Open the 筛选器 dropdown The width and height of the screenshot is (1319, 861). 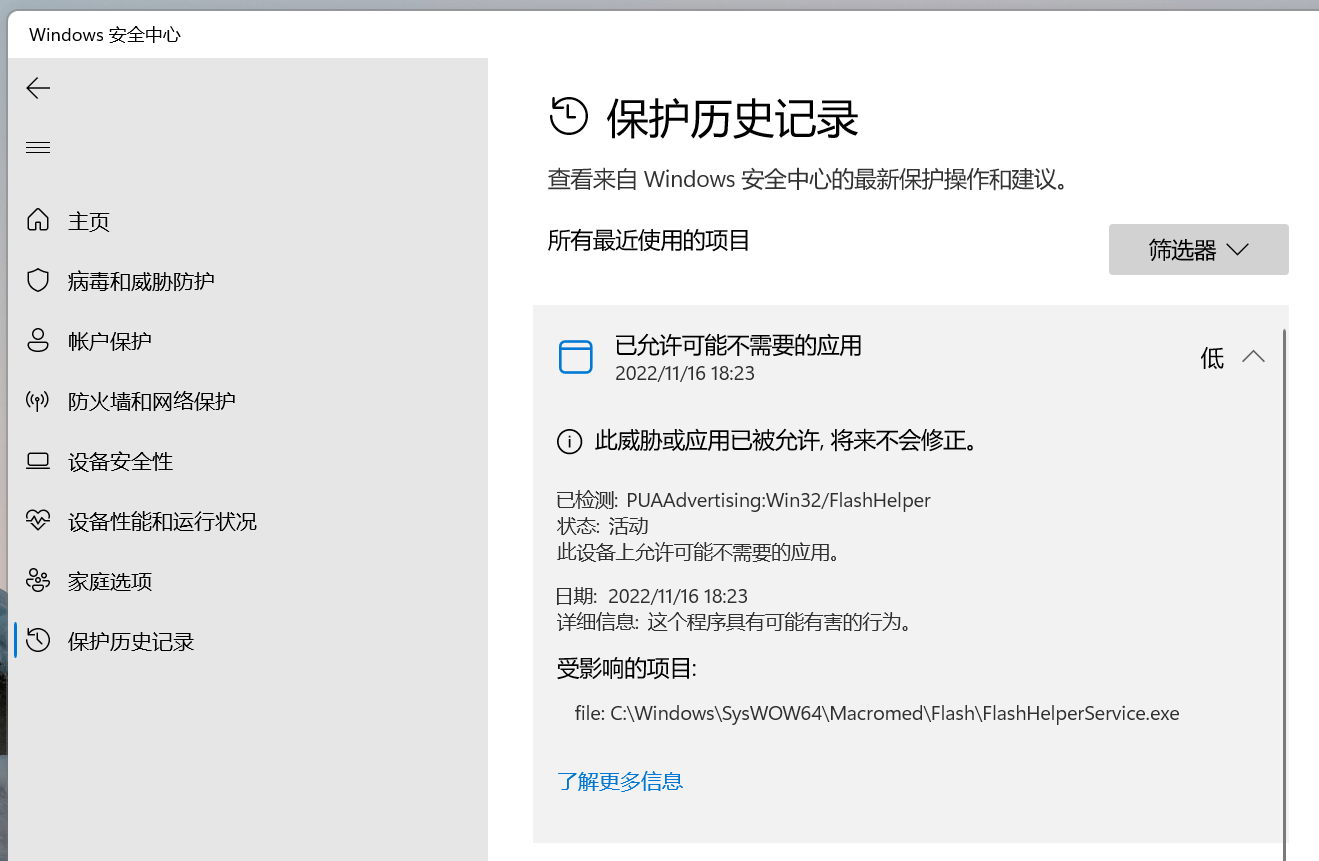[1198, 249]
